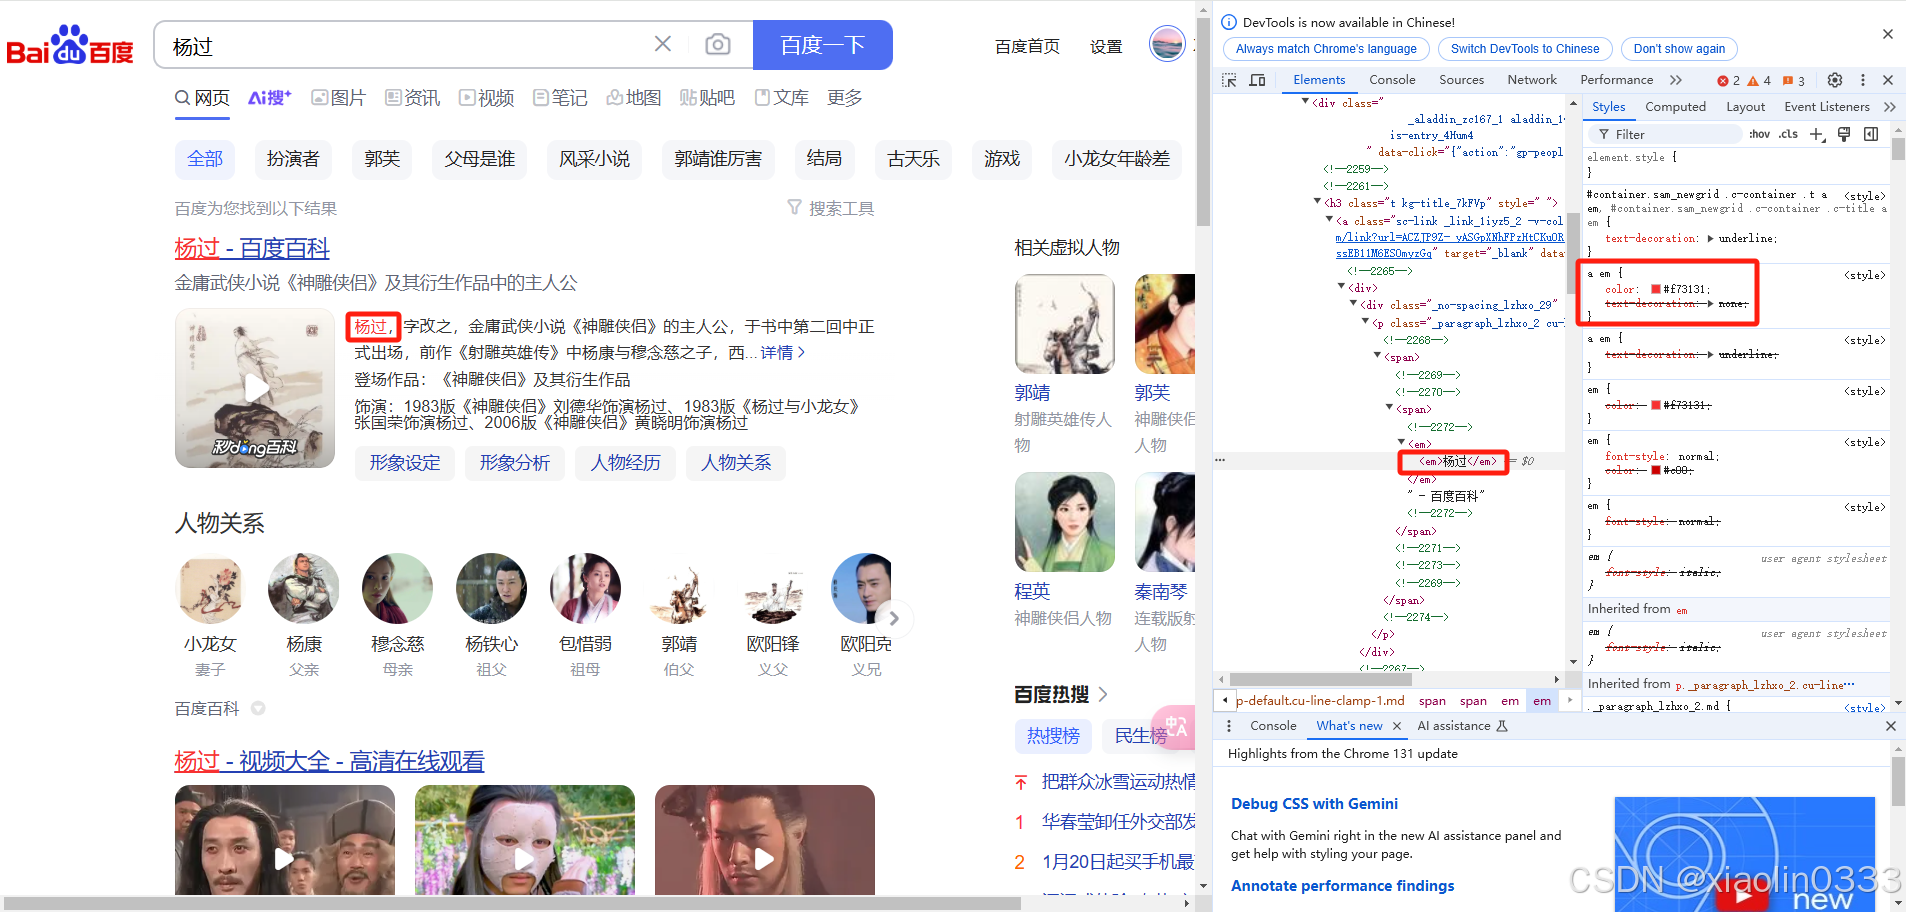Click Switch DevTools to Chinese
The height and width of the screenshot is (912, 1906).
tap(1524, 49)
